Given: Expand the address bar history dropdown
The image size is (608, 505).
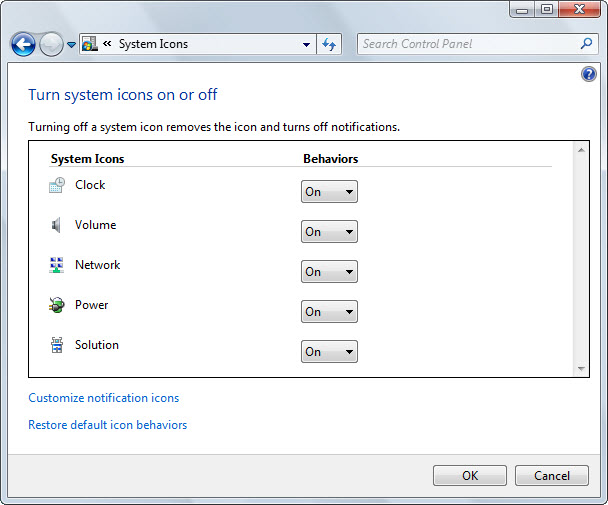Looking at the screenshot, I should [x=306, y=45].
